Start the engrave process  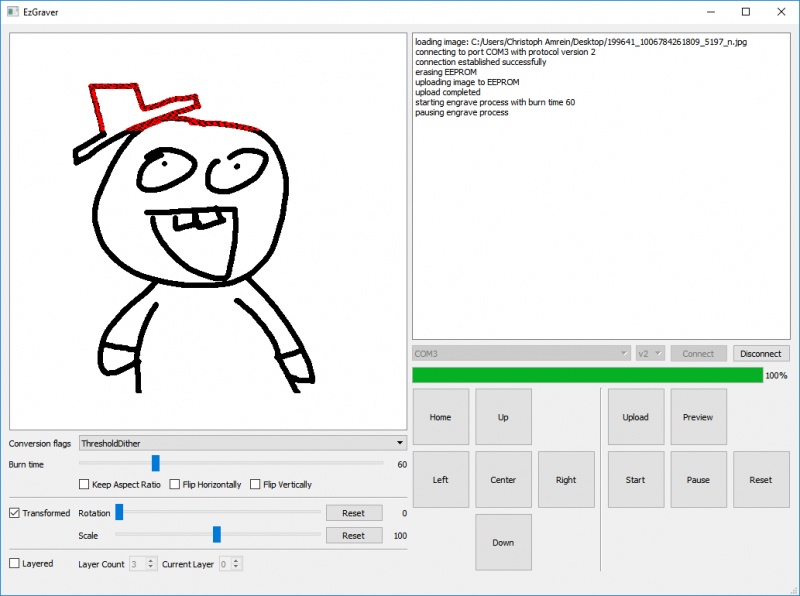click(x=635, y=480)
